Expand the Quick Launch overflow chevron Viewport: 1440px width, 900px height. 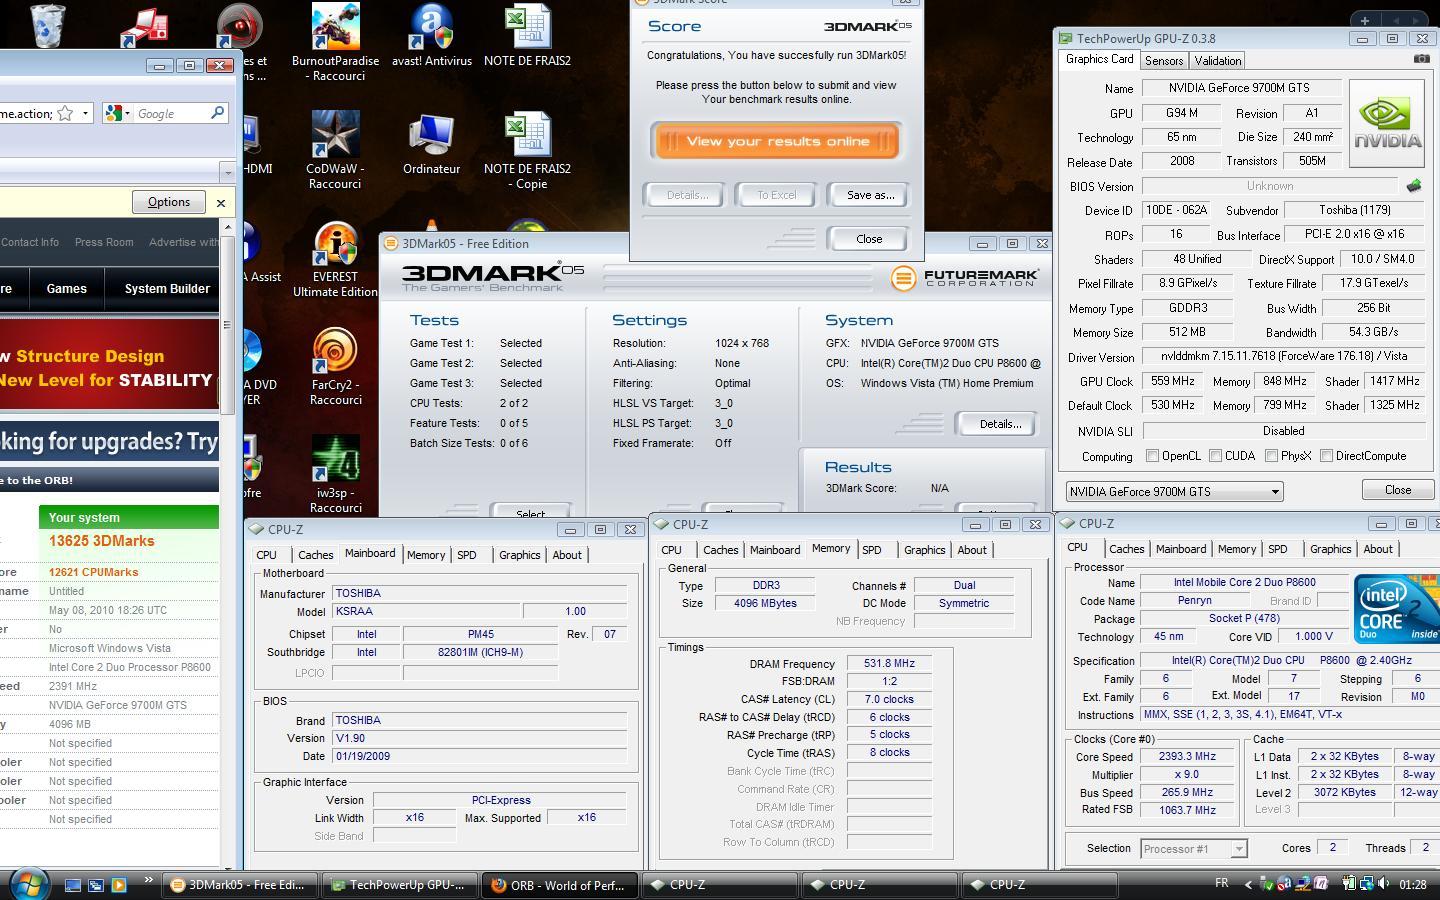pos(148,880)
